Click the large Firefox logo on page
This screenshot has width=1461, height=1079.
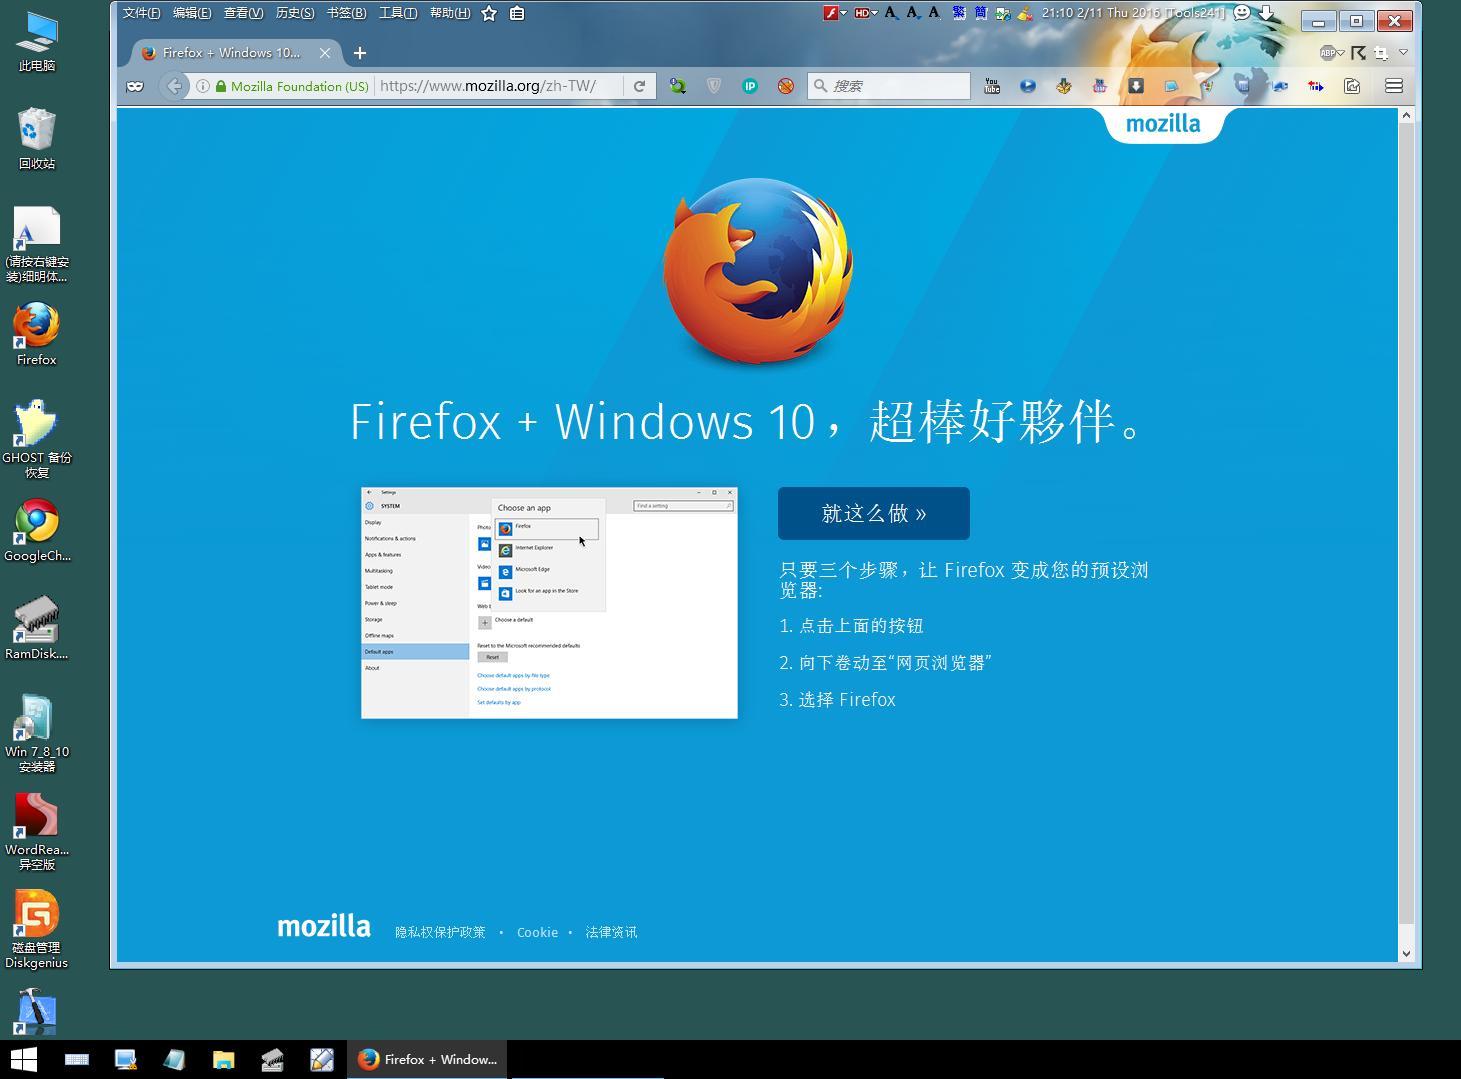tap(757, 271)
